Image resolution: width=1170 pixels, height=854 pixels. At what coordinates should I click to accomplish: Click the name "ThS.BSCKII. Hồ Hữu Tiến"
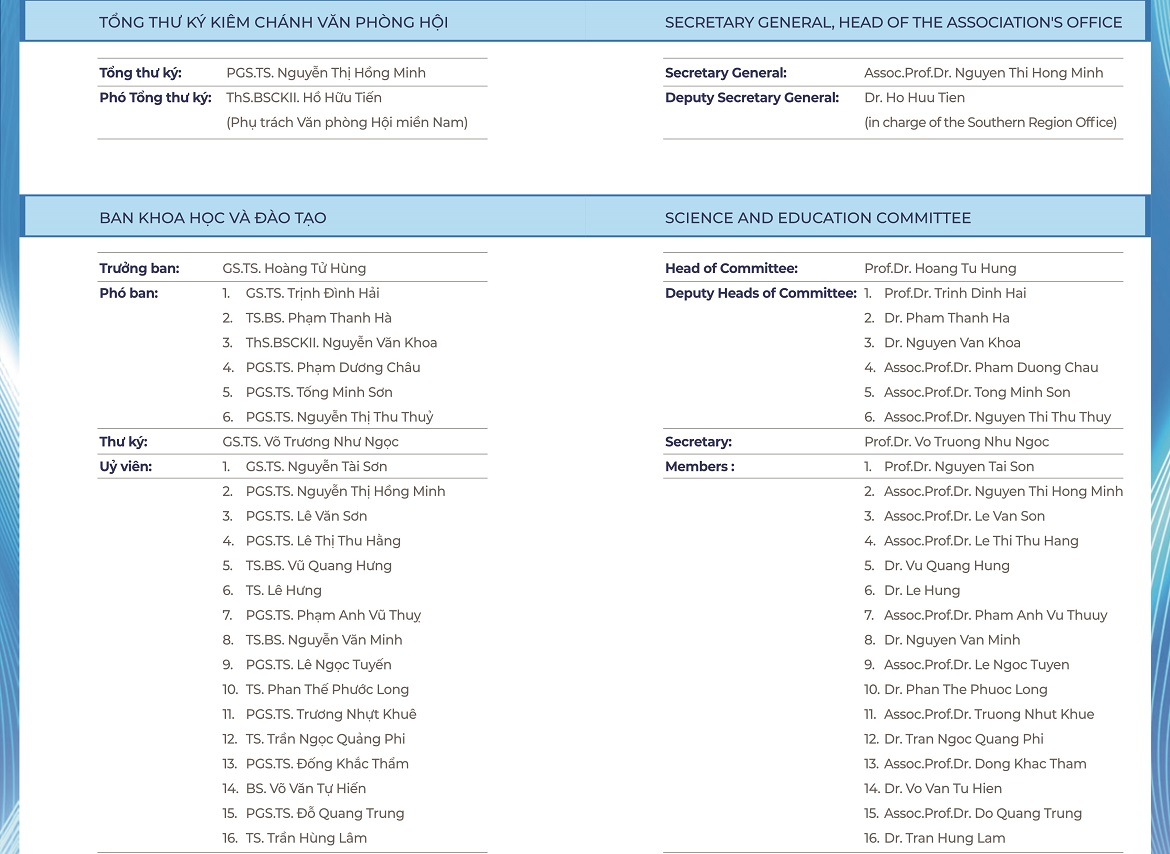(x=304, y=98)
